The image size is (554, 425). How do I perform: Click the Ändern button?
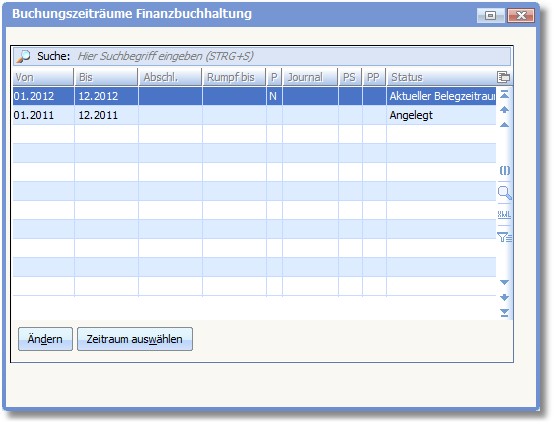click(45, 339)
